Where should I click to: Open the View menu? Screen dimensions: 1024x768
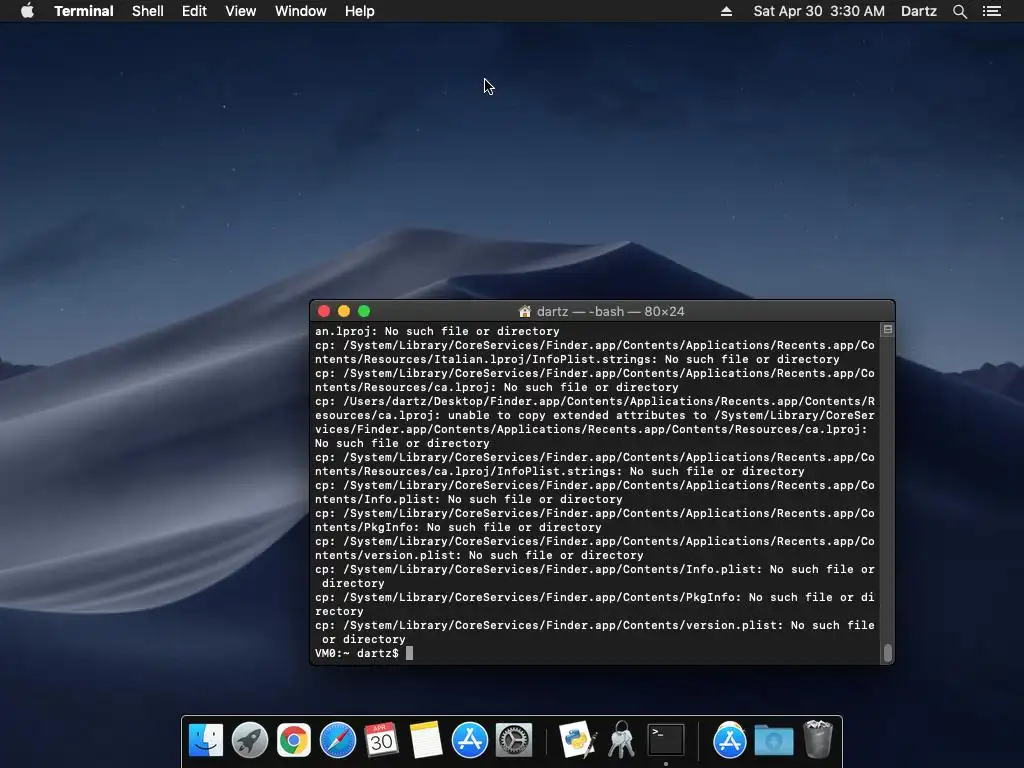point(240,11)
